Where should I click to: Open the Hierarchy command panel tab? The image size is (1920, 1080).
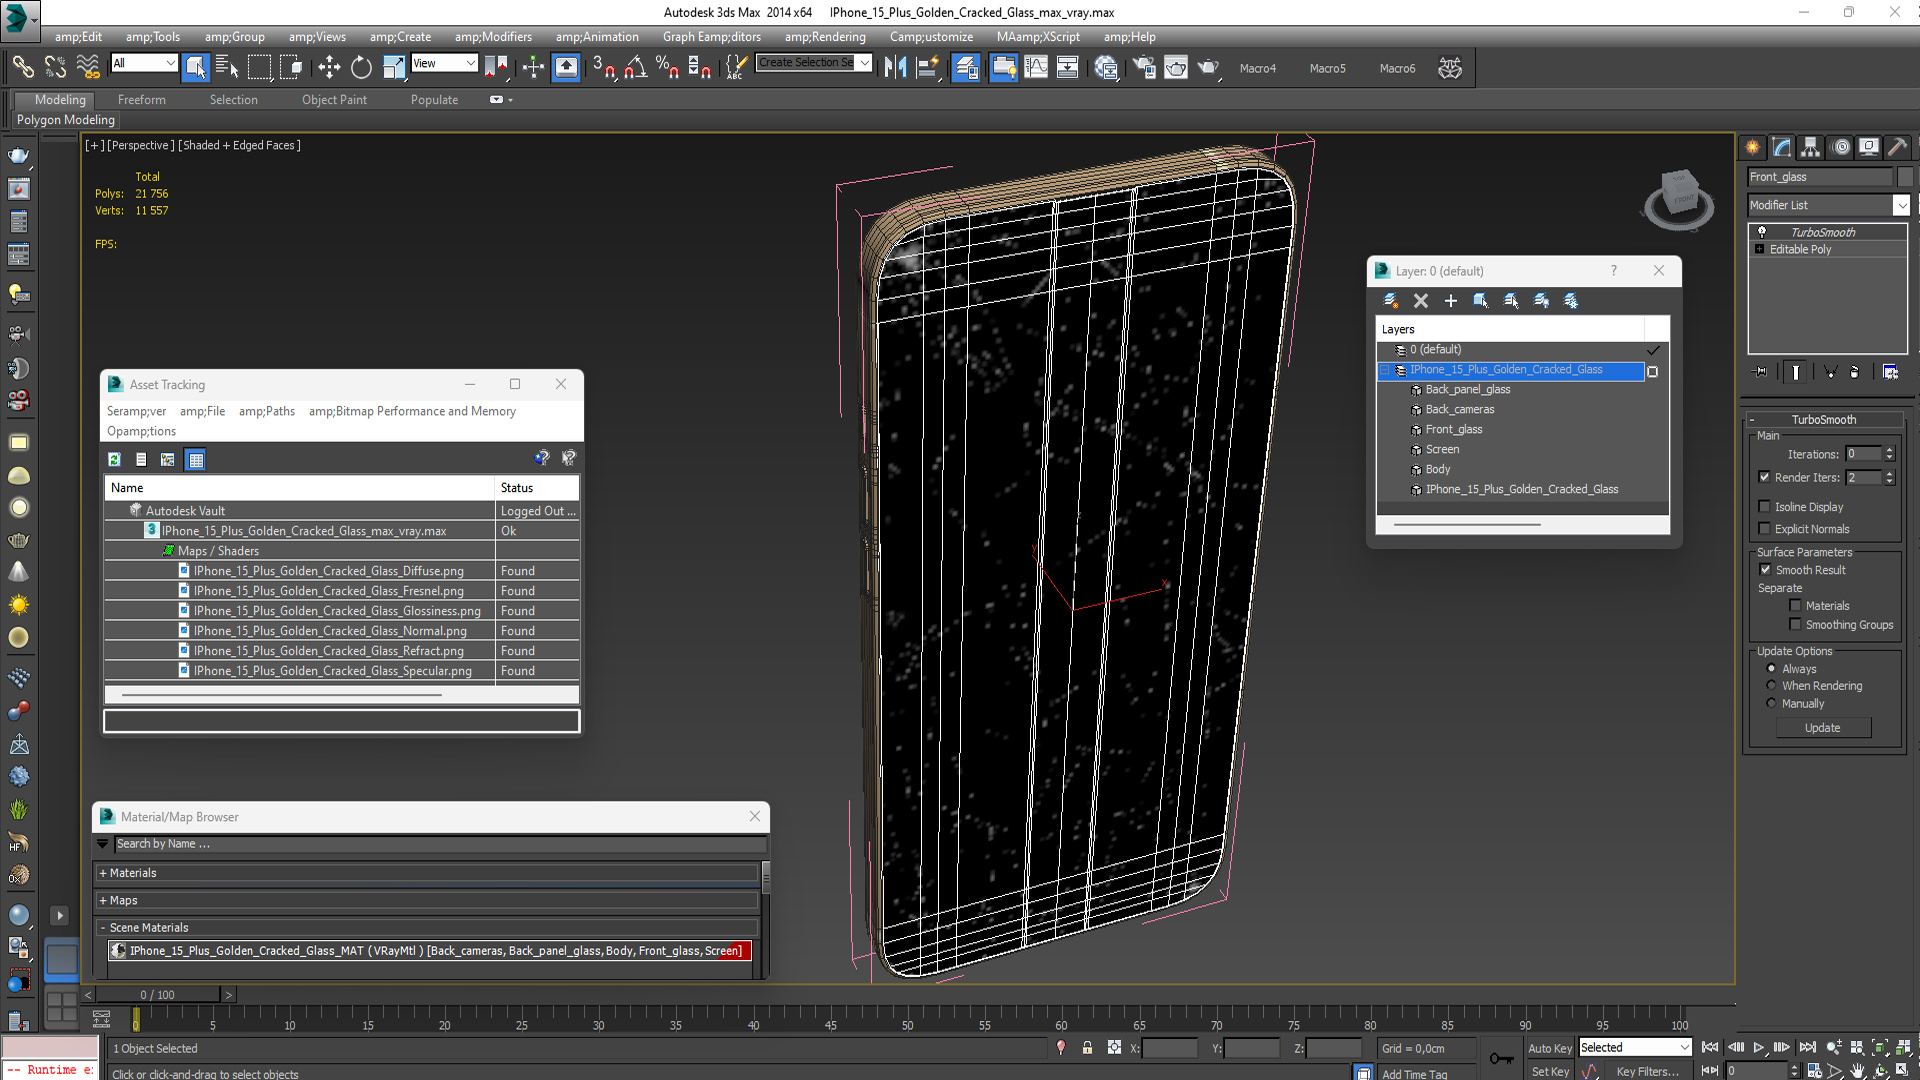point(1810,147)
